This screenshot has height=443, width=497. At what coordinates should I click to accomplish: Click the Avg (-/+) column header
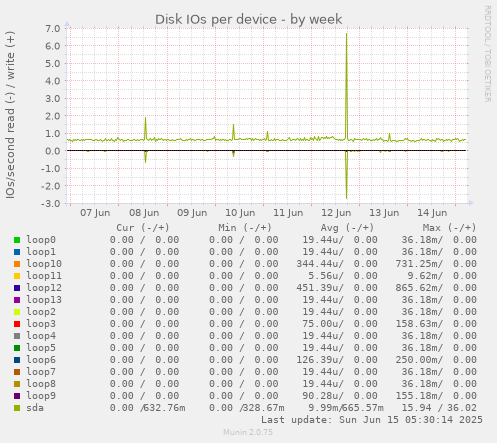[x=347, y=228]
